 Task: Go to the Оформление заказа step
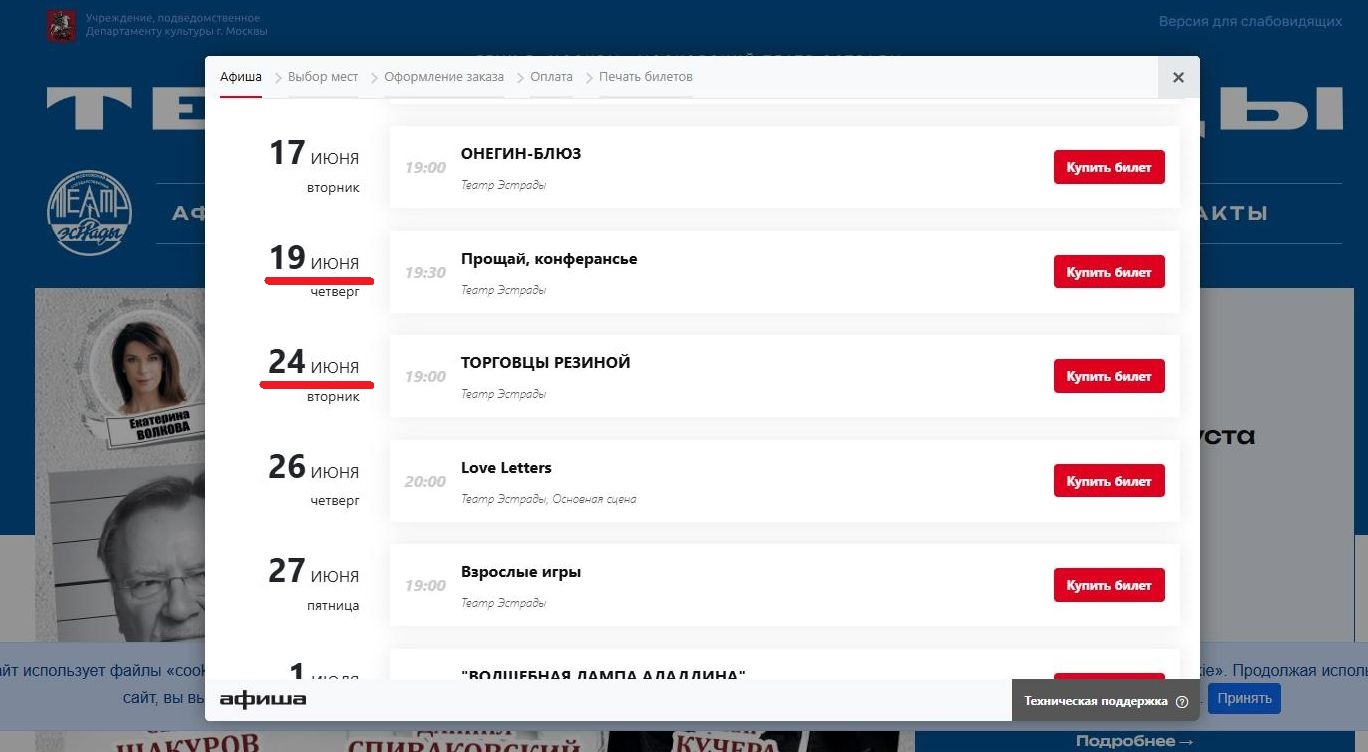pos(444,77)
